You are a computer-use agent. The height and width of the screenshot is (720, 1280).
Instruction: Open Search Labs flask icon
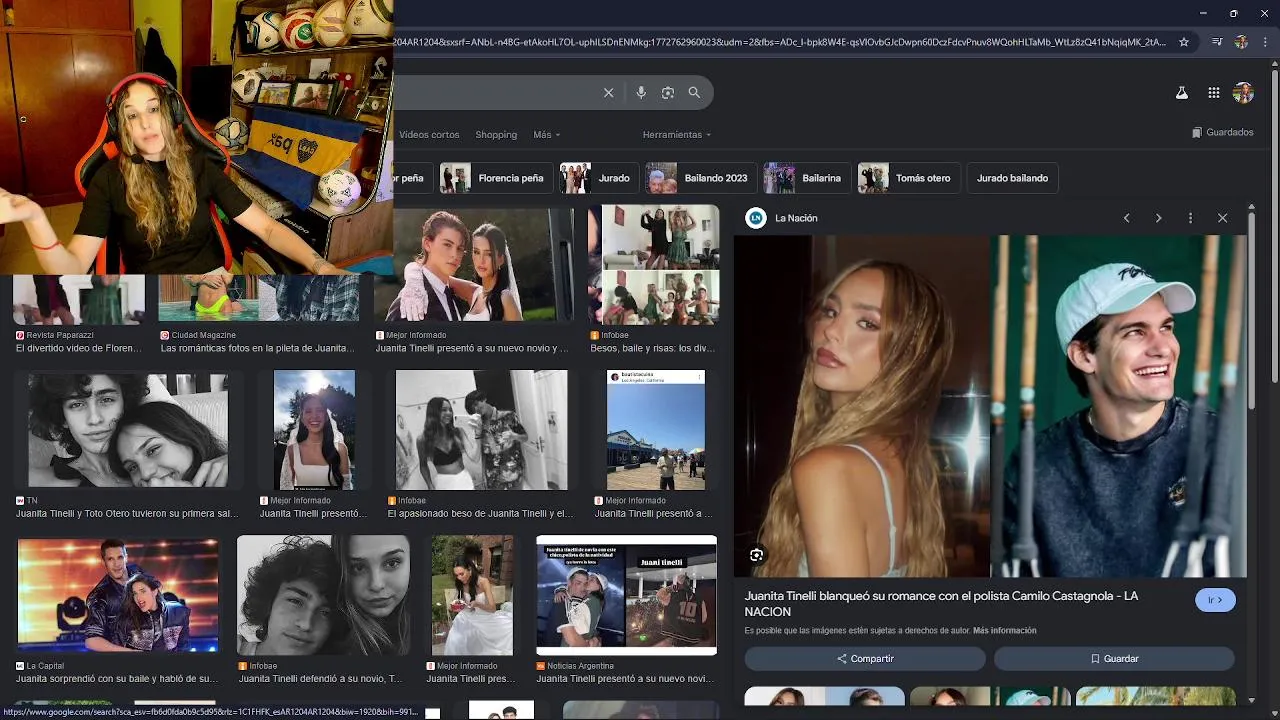pyautogui.click(x=1181, y=93)
